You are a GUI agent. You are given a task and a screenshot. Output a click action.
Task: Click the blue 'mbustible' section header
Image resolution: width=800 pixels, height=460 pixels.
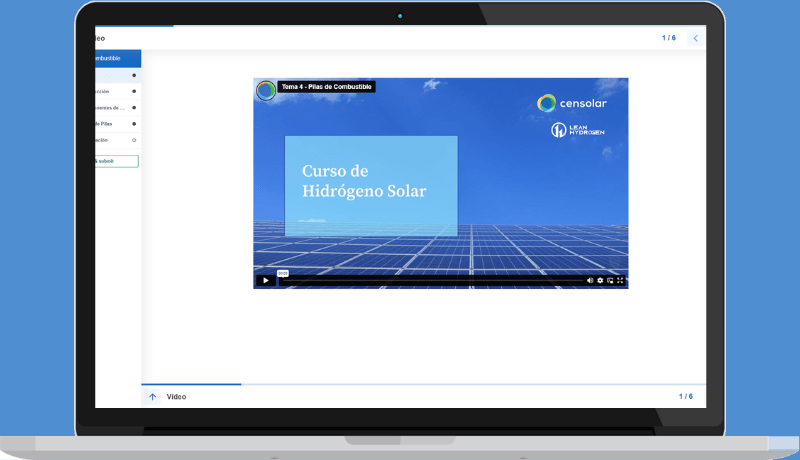pos(118,59)
